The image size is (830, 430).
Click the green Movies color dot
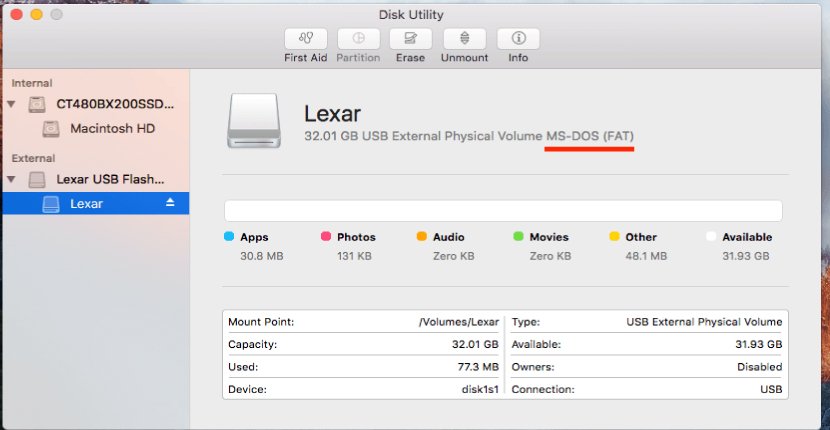[x=518, y=237]
